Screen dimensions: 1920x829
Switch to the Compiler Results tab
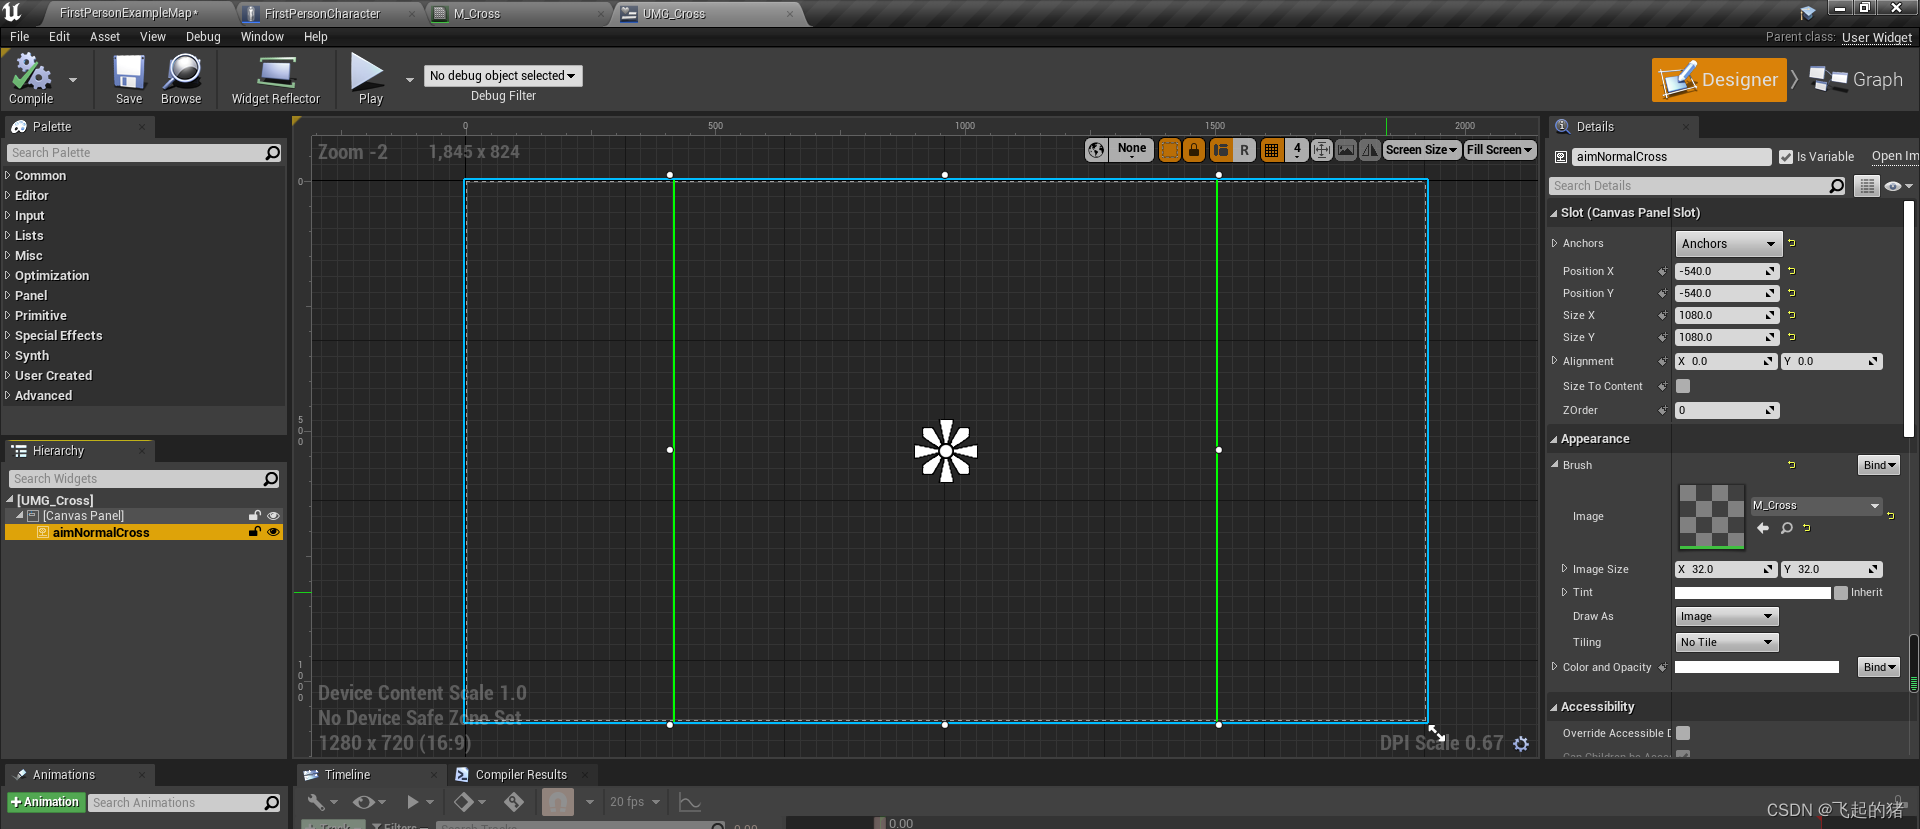[521, 775]
